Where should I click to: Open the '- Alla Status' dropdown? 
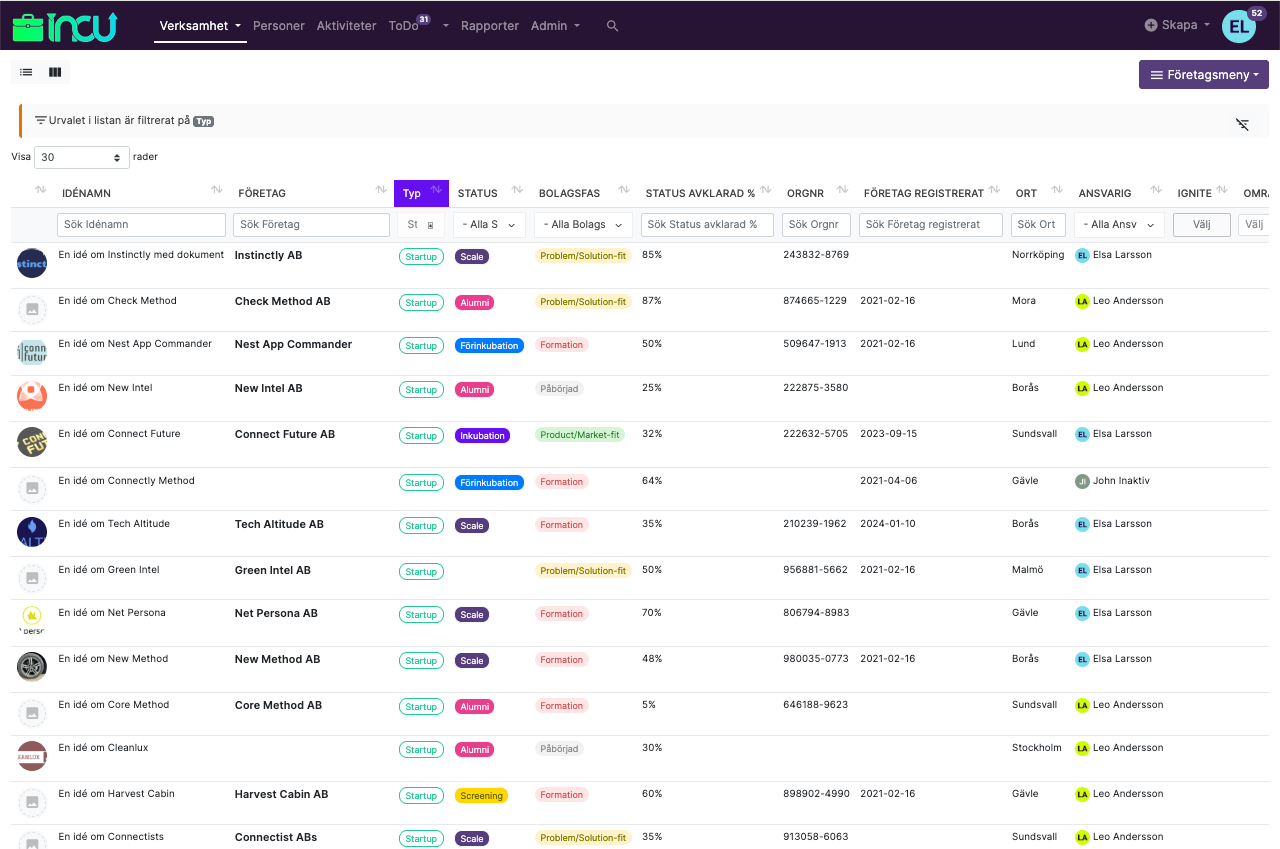point(488,224)
